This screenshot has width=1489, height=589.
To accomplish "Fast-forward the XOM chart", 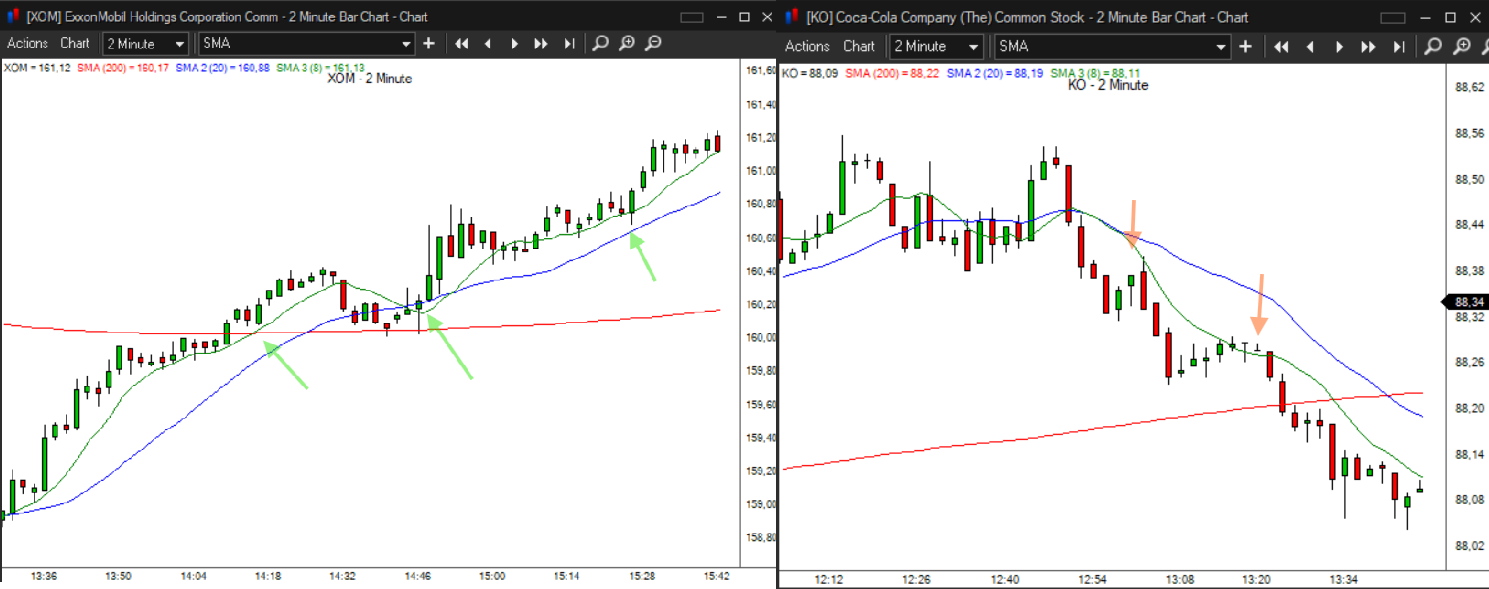I will click(x=541, y=43).
